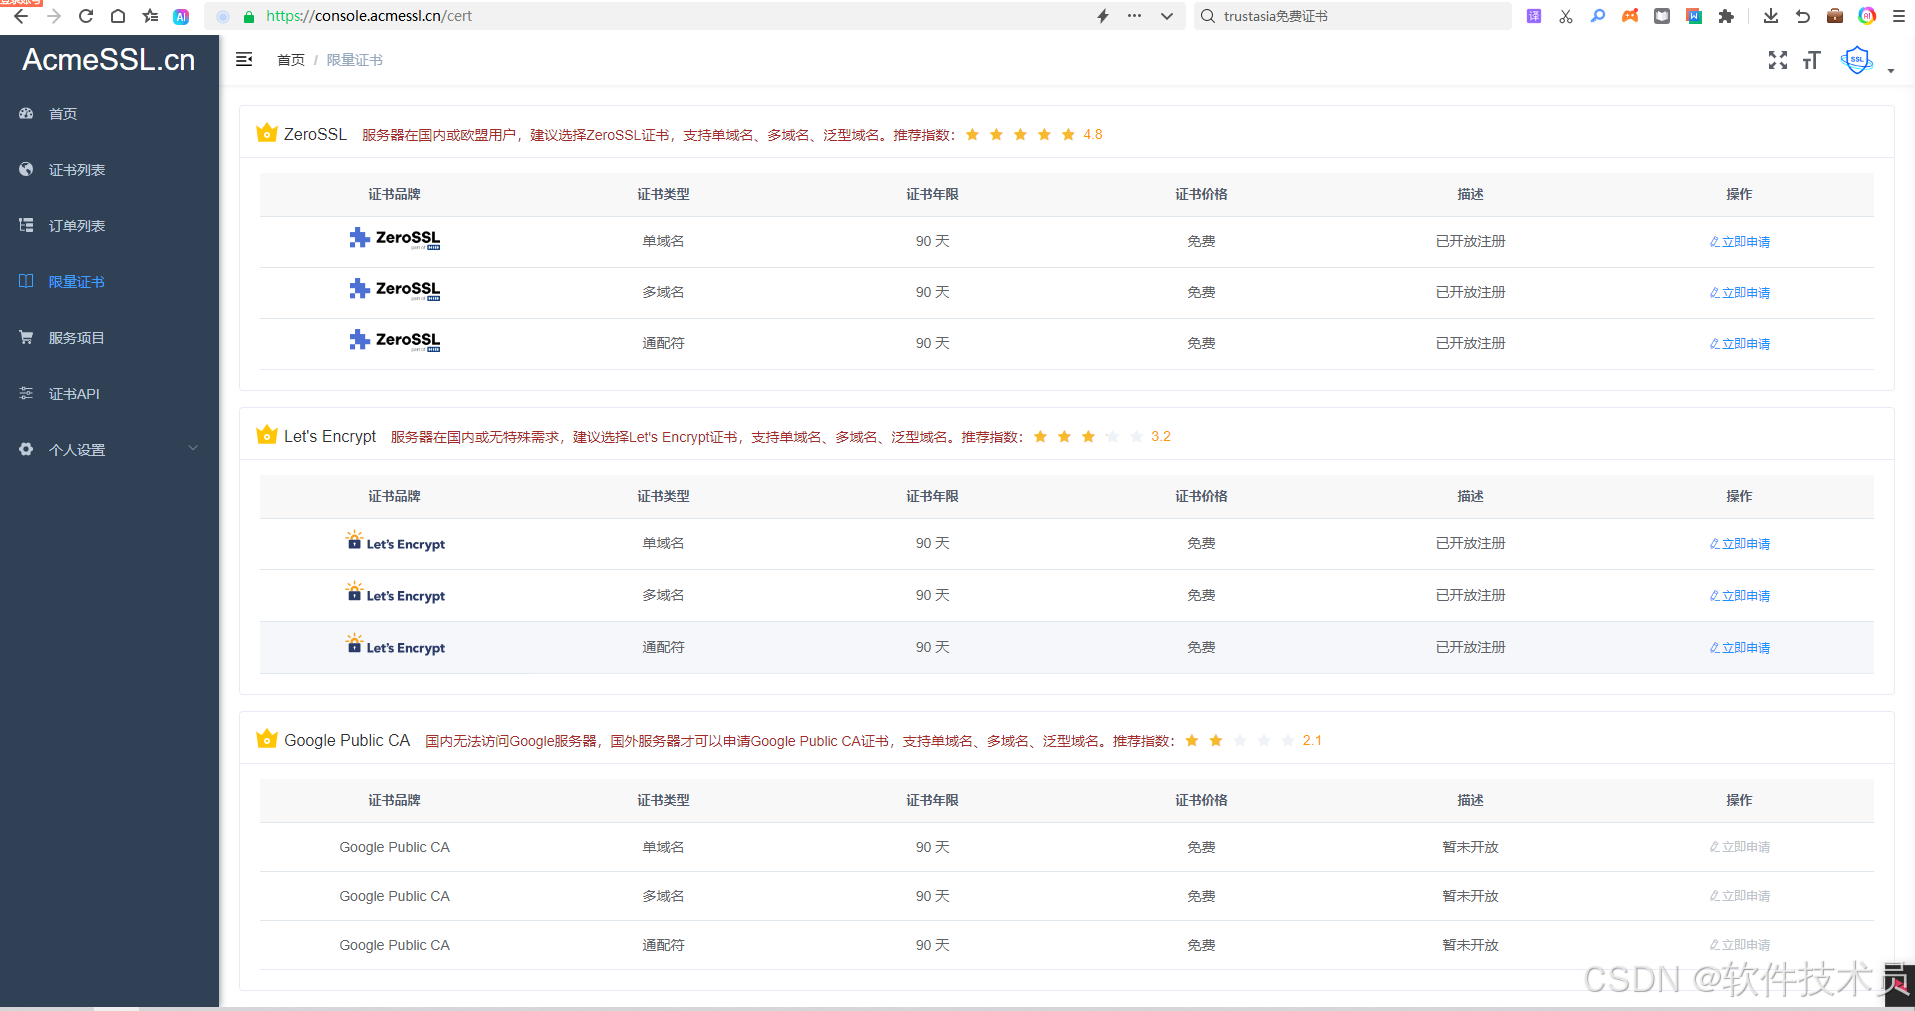This screenshot has height=1011, width=1915.
Task: Open 证书API in the sidebar
Action: click(x=110, y=394)
